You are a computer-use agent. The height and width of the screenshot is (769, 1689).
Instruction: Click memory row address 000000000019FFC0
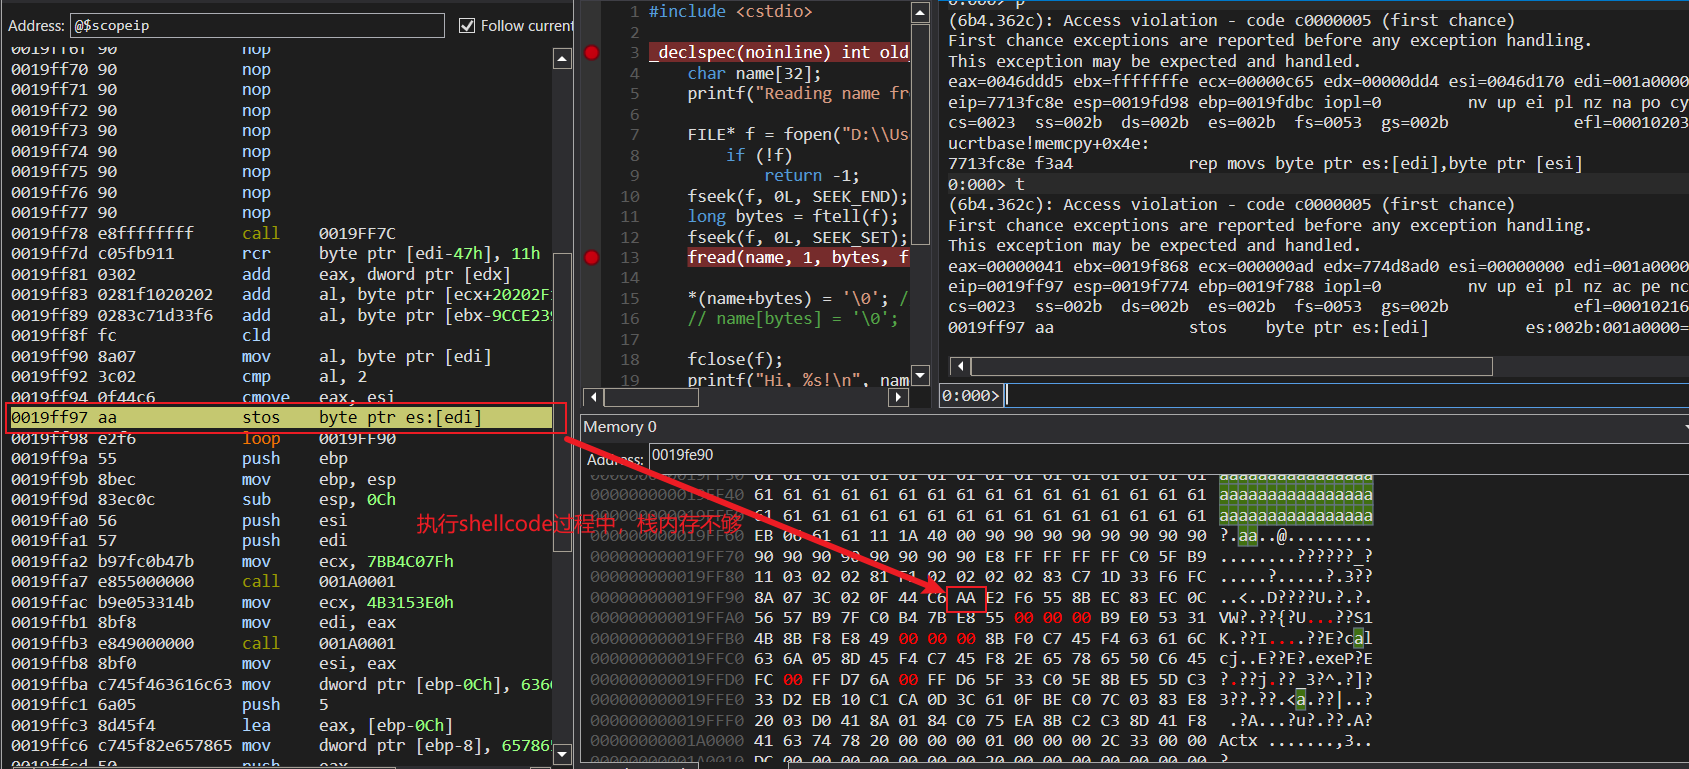(667, 658)
